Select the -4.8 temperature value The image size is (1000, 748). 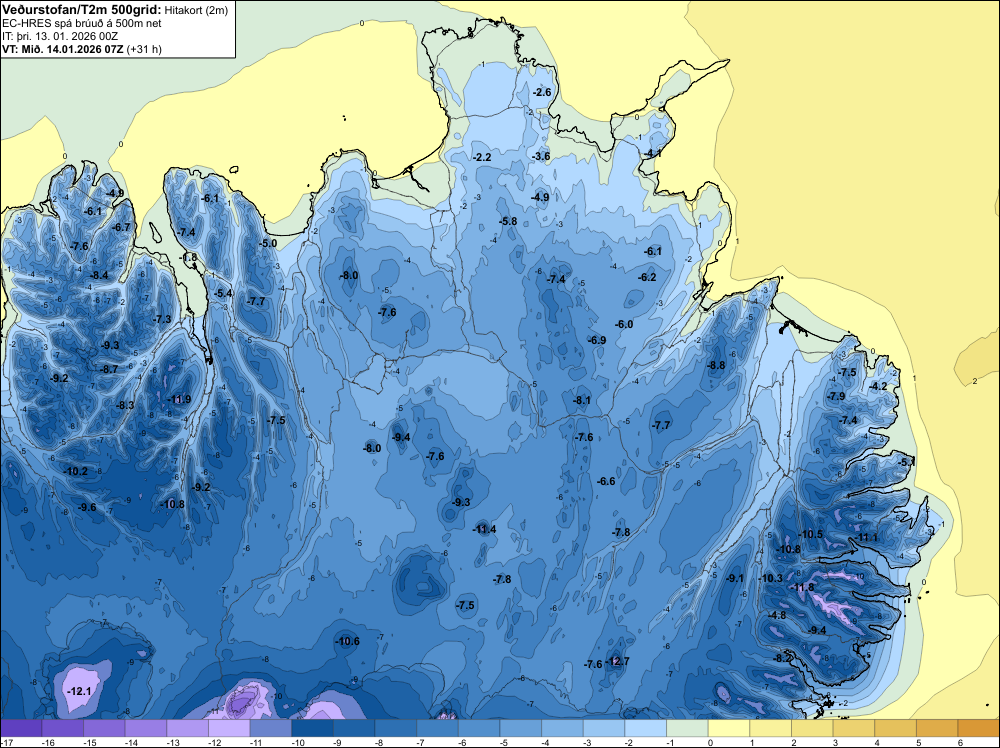[x=777, y=616]
